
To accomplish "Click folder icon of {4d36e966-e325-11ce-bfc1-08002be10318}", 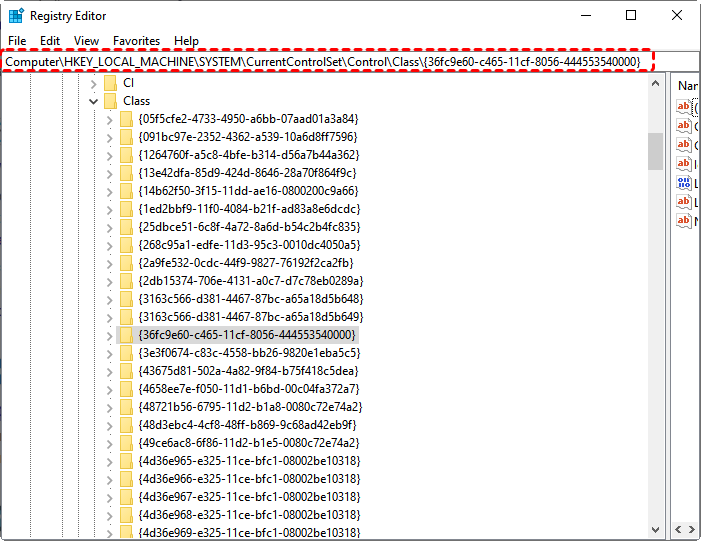I will [x=127, y=479].
